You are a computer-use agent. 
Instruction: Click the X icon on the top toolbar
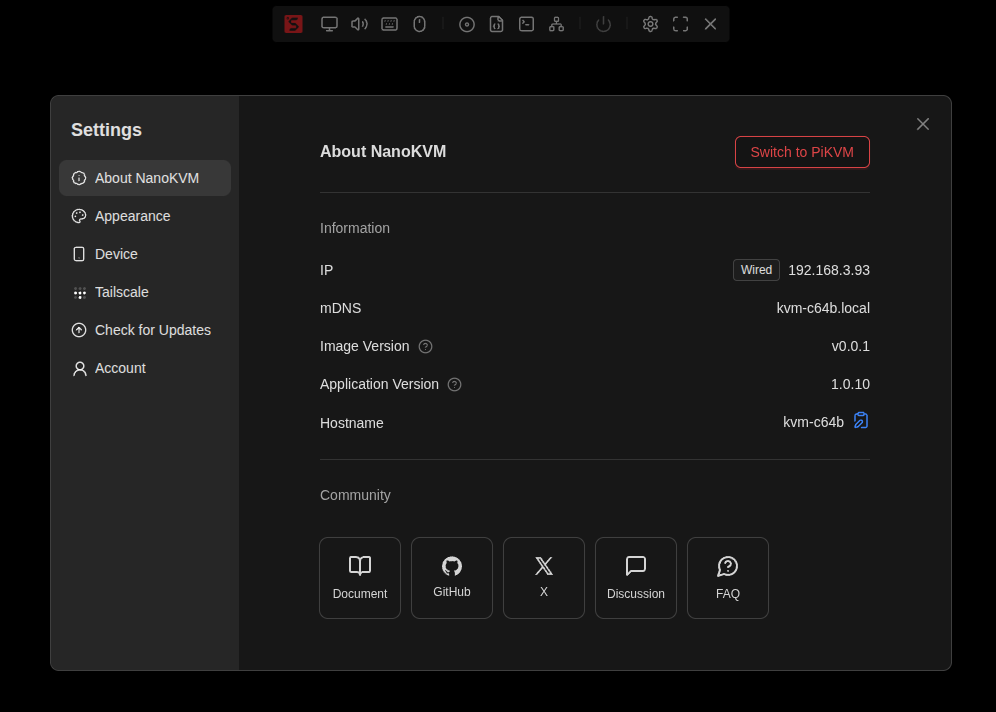click(x=711, y=24)
